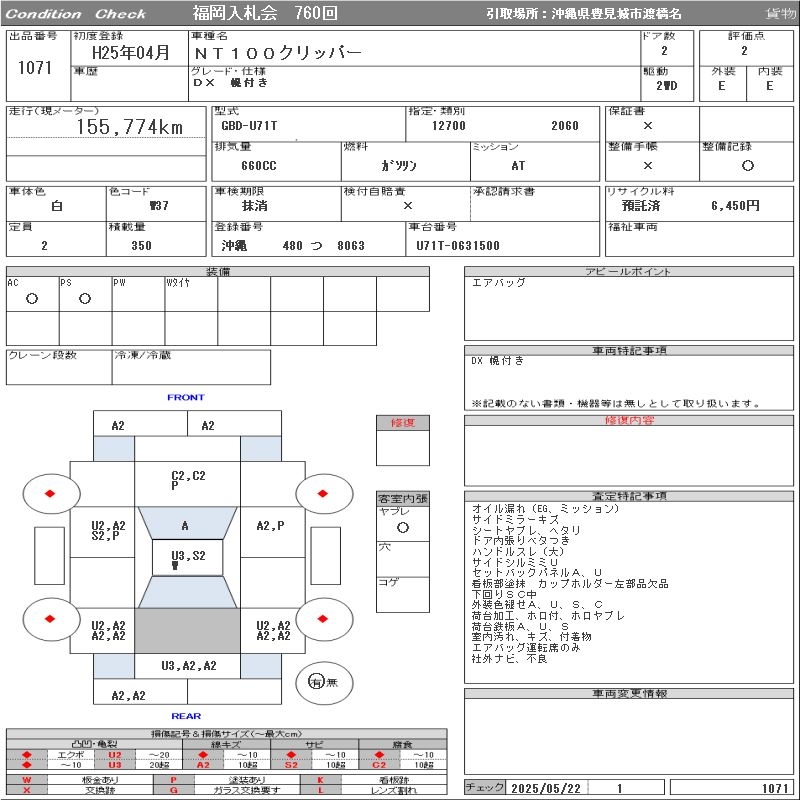Image resolution: width=800 pixels, height=800 pixels.
Task: Click the hood damage code C2,C2 P
Action: pyautogui.click(x=188, y=480)
